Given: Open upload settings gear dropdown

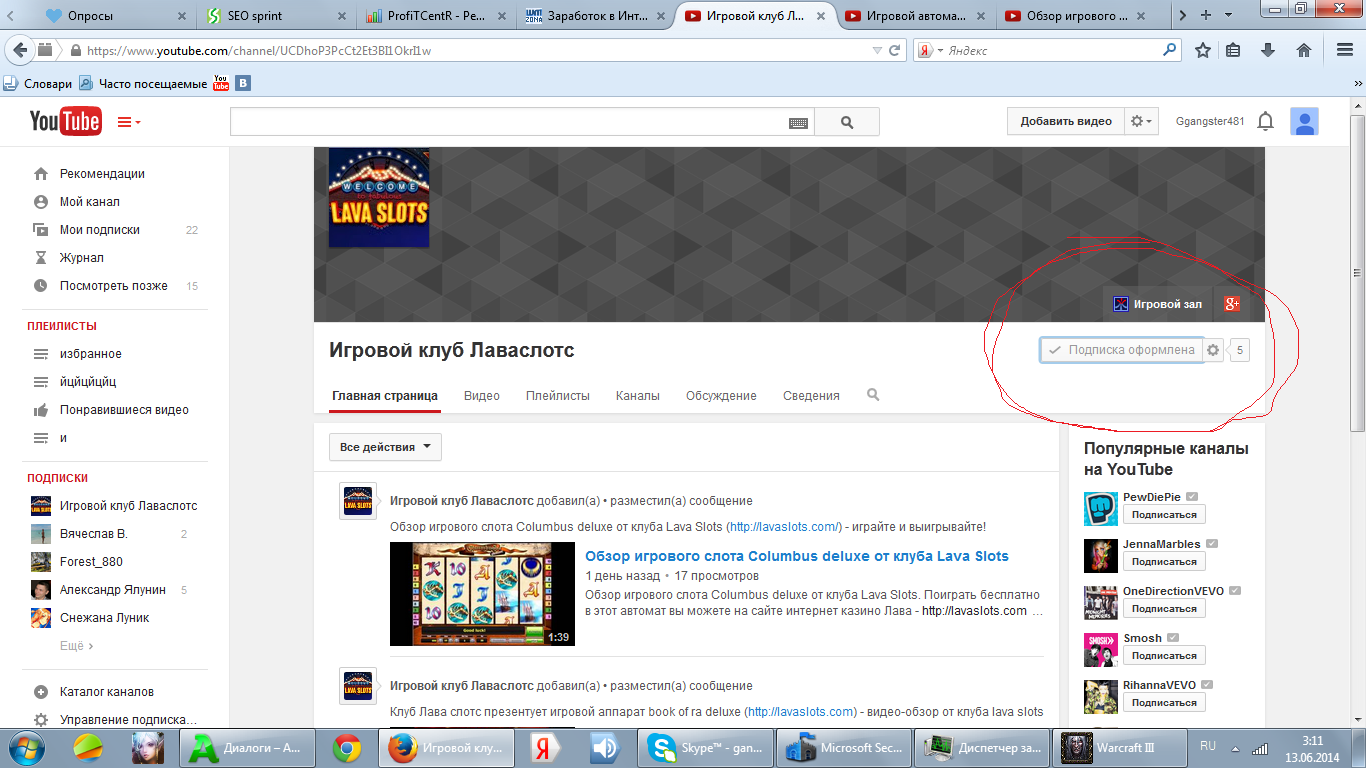Looking at the screenshot, I should pyautogui.click(x=1141, y=121).
